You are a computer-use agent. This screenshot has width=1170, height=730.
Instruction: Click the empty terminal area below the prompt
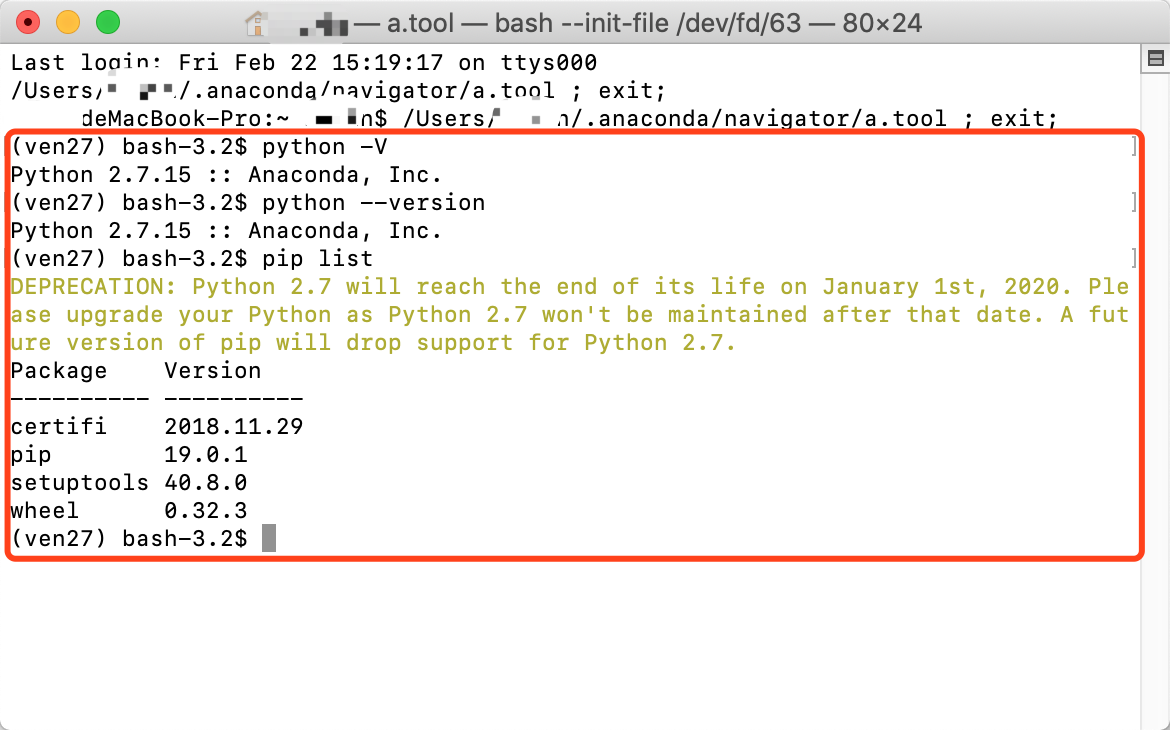(x=570, y=640)
